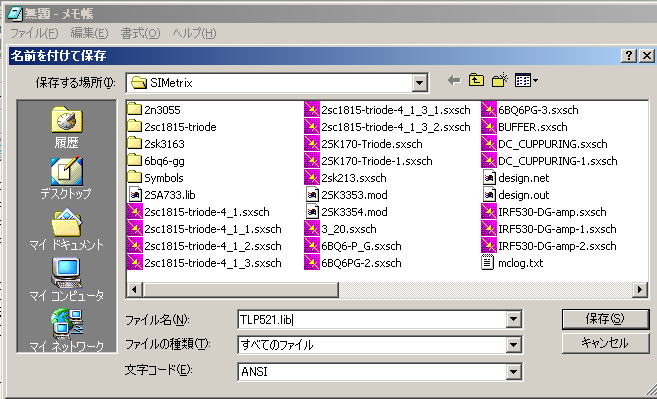Click the 保存(S) save button
This screenshot has height=399, width=657.
[x=605, y=319]
